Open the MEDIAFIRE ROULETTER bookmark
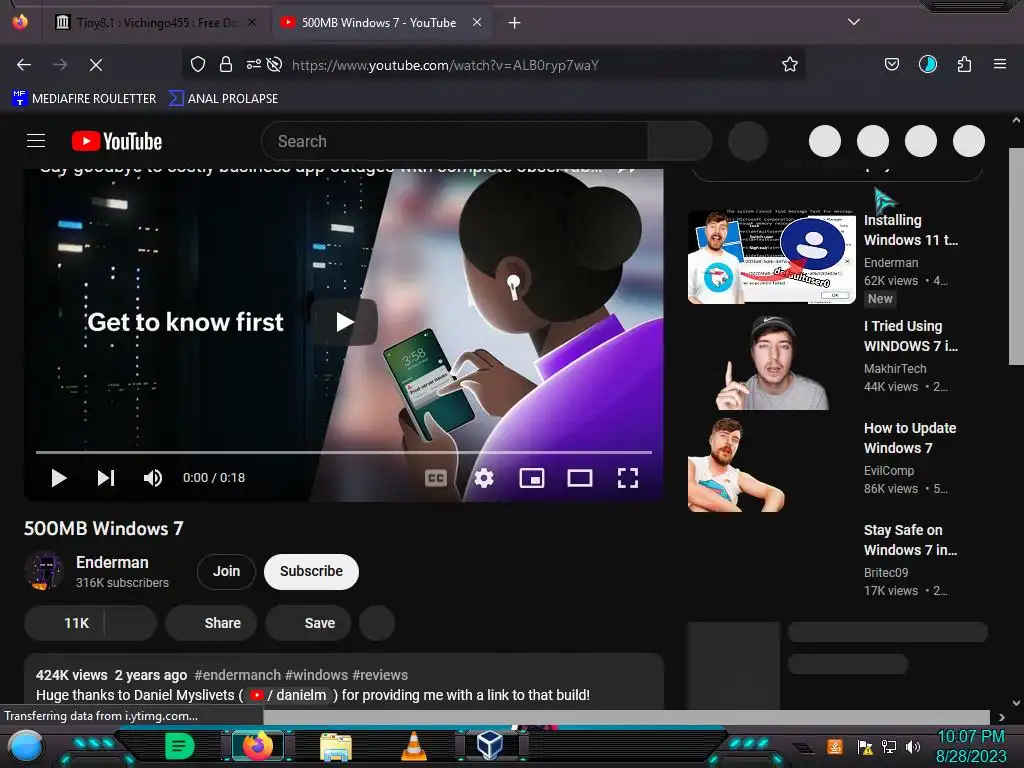The width and height of the screenshot is (1024, 768). pos(84,99)
